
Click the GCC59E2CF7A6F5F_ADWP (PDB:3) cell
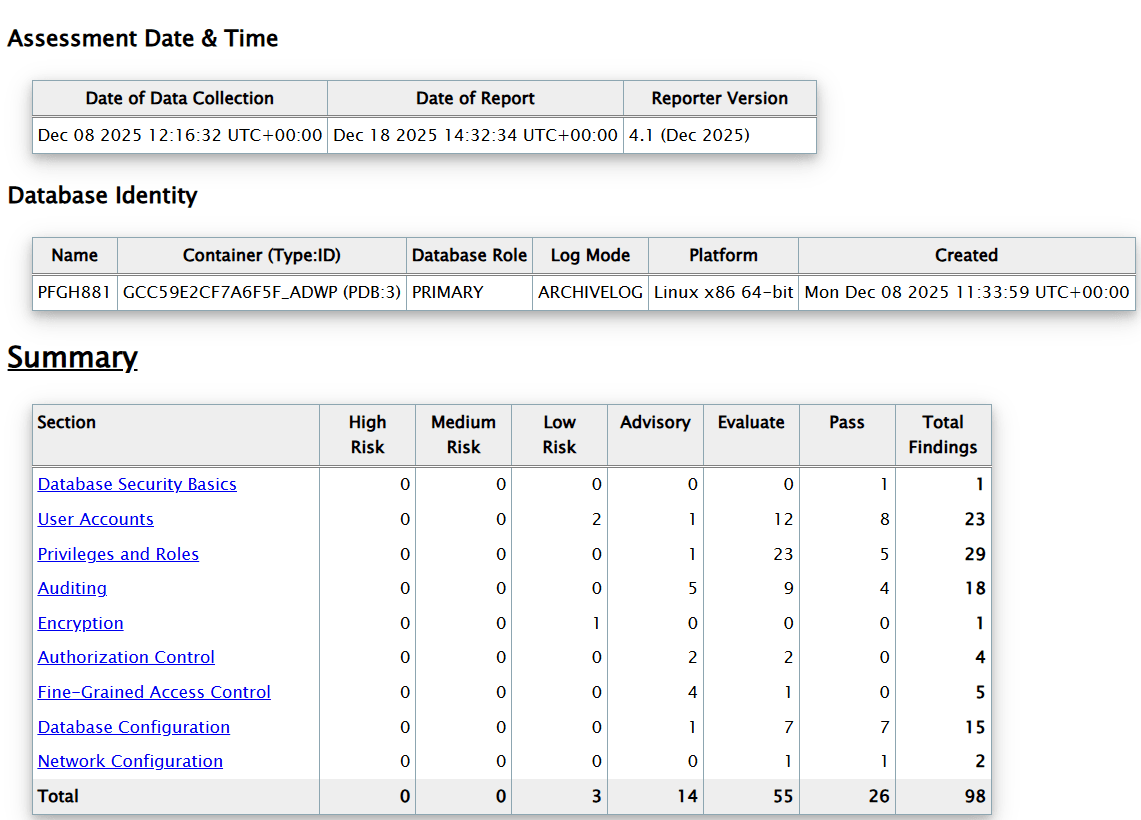[262, 292]
